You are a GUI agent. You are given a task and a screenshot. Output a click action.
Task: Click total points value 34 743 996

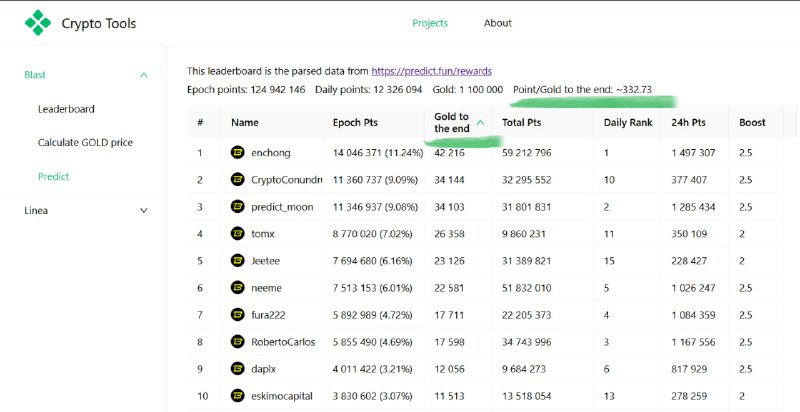[527, 342]
